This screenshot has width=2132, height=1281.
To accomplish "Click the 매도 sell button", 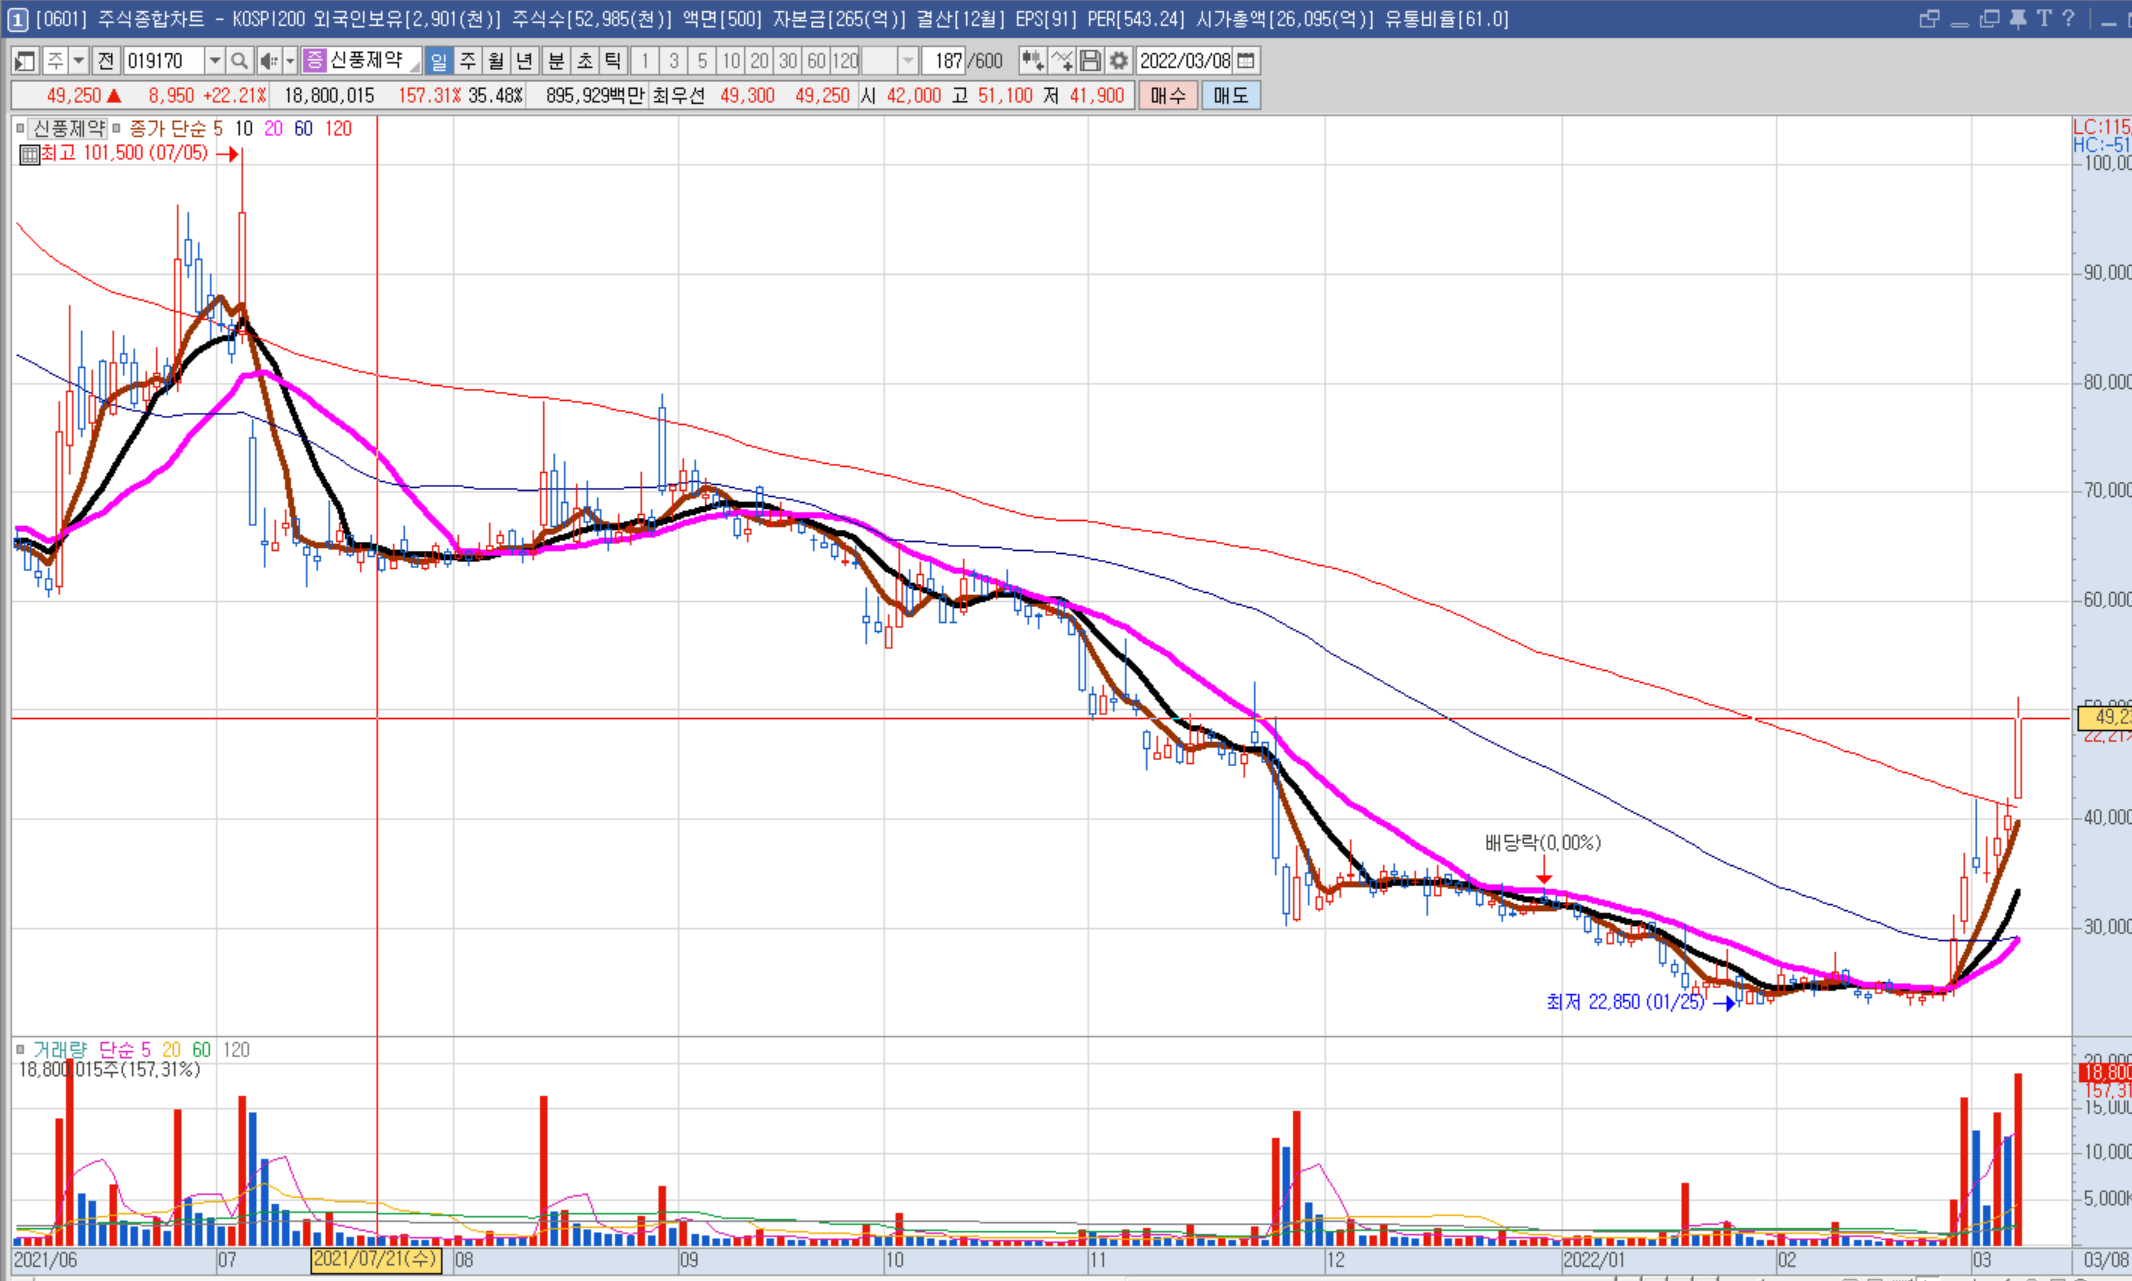I will tap(1230, 96).
